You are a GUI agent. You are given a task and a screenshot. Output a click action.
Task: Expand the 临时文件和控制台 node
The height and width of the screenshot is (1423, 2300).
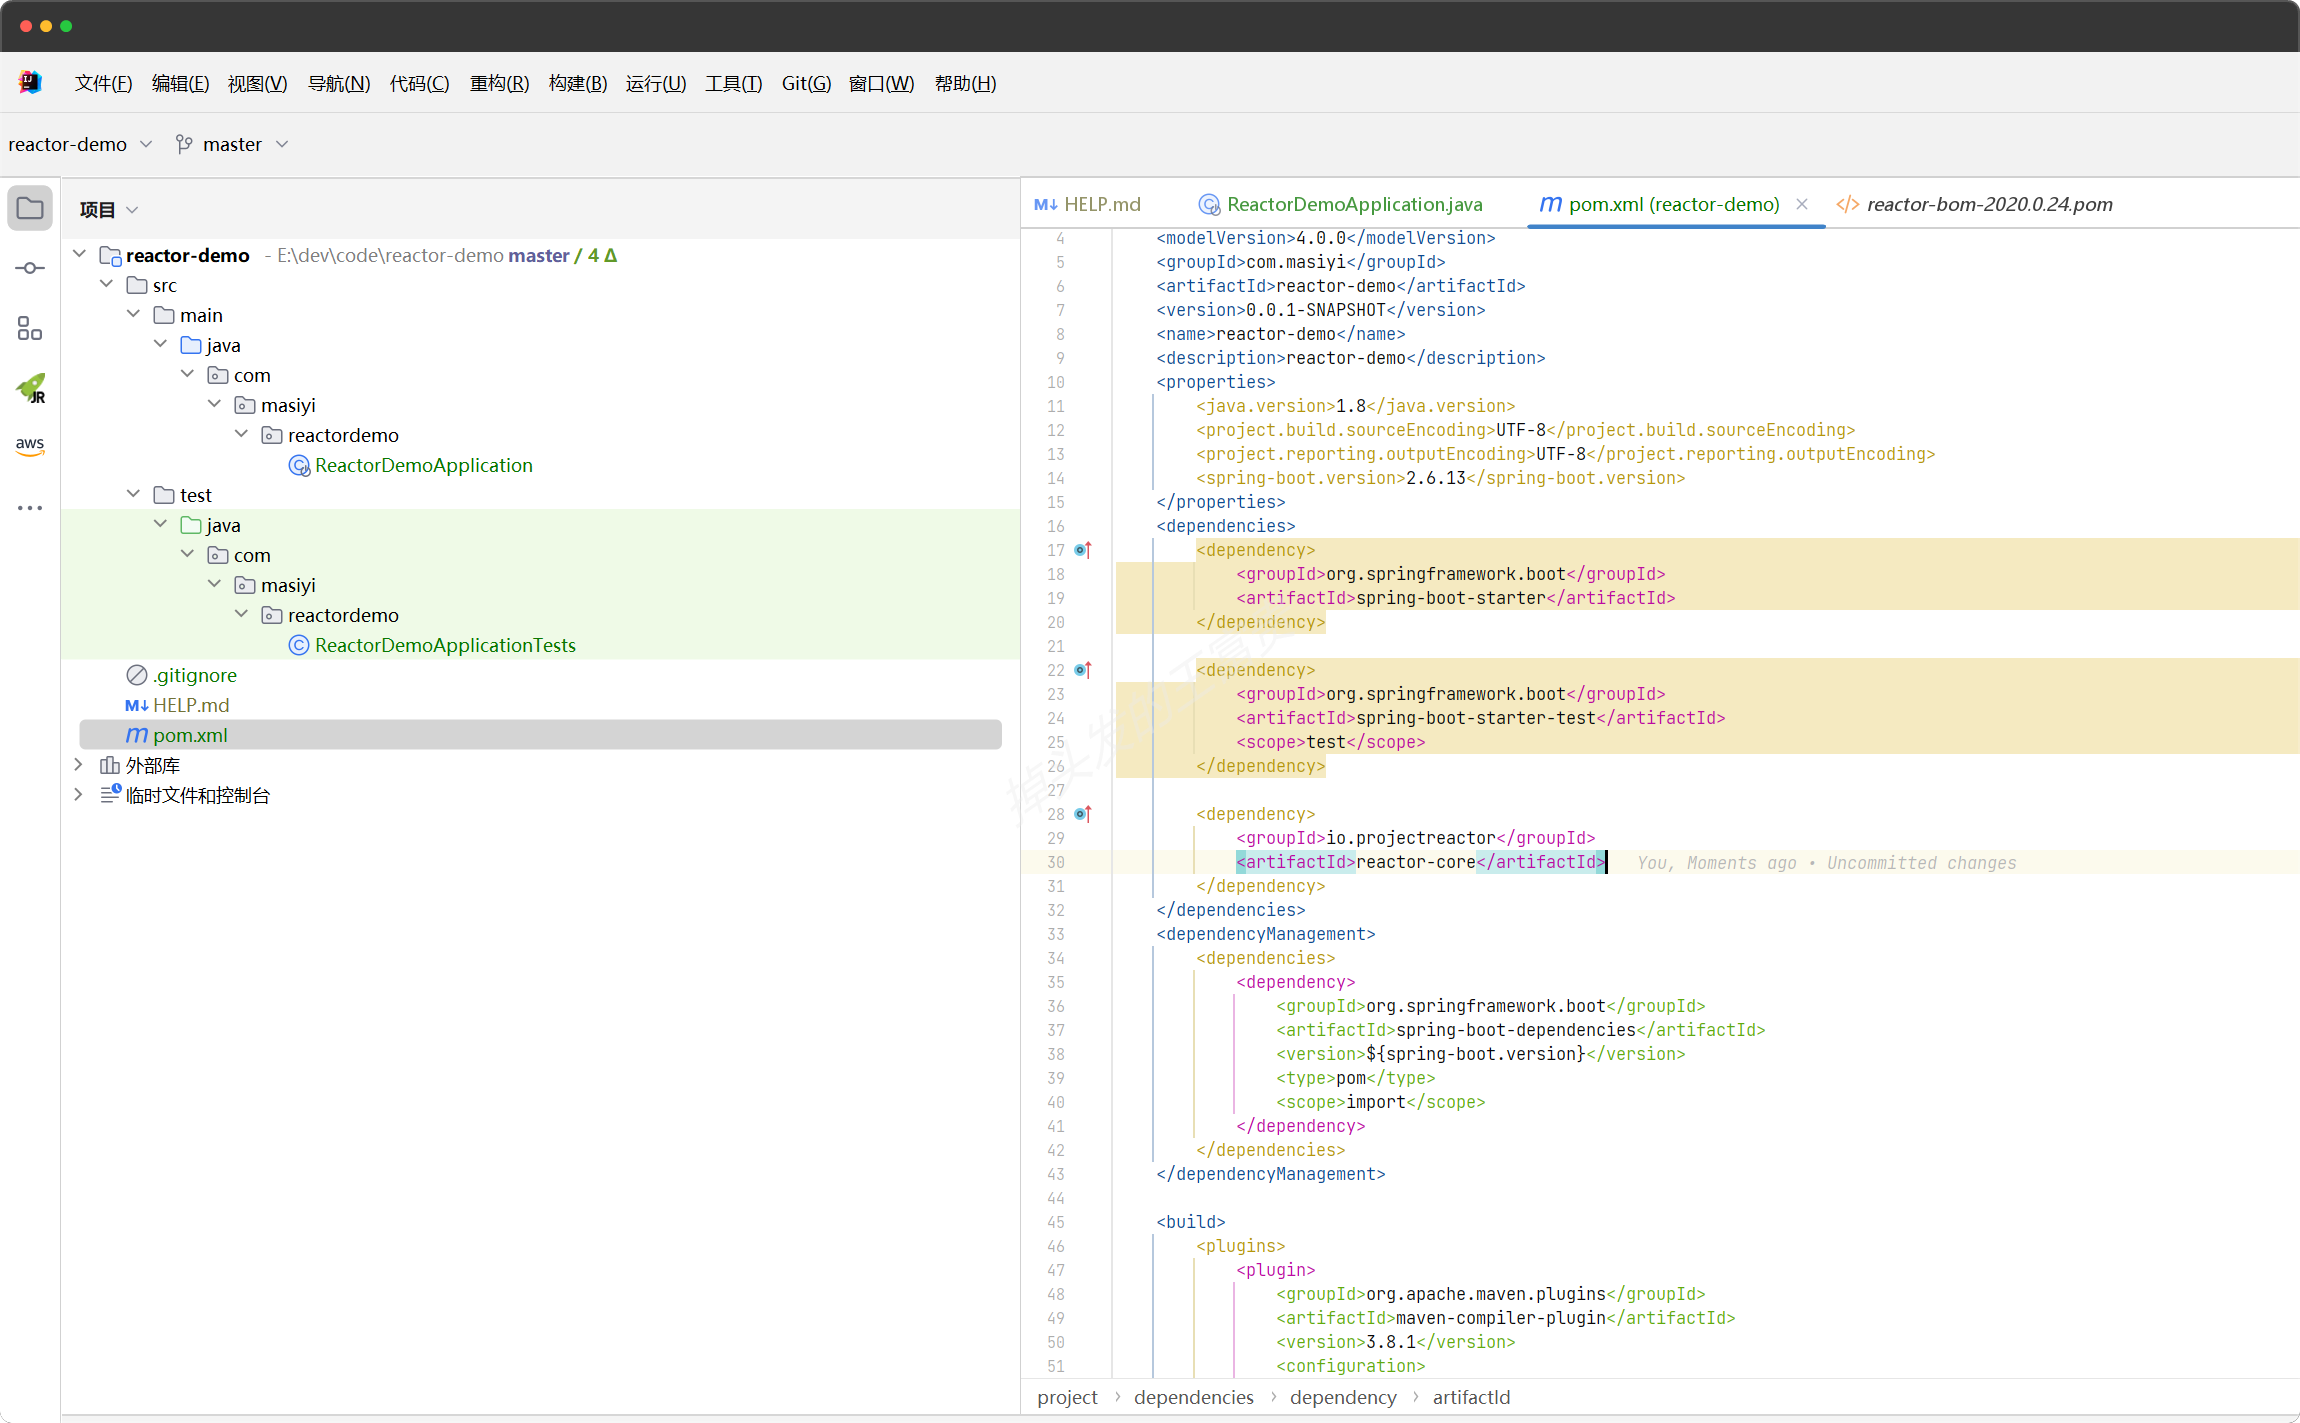coord(79,795)
